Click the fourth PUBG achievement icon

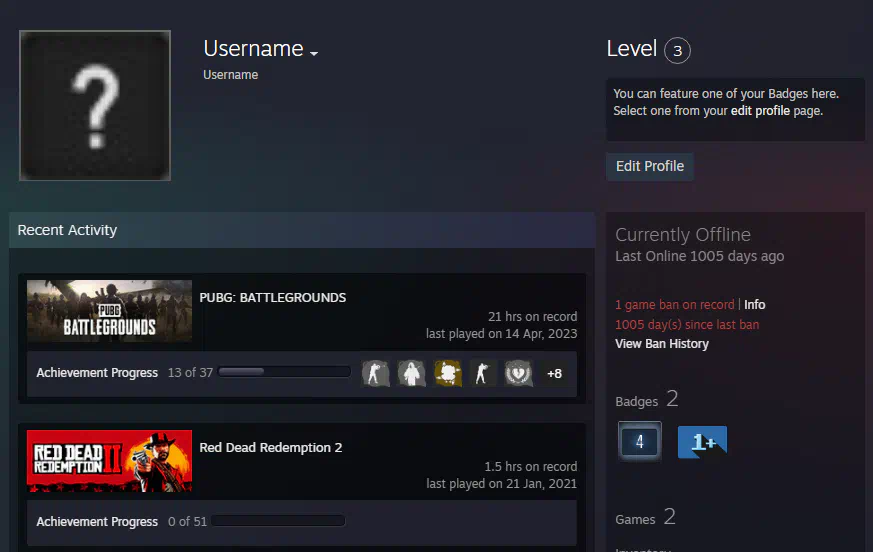483,373
